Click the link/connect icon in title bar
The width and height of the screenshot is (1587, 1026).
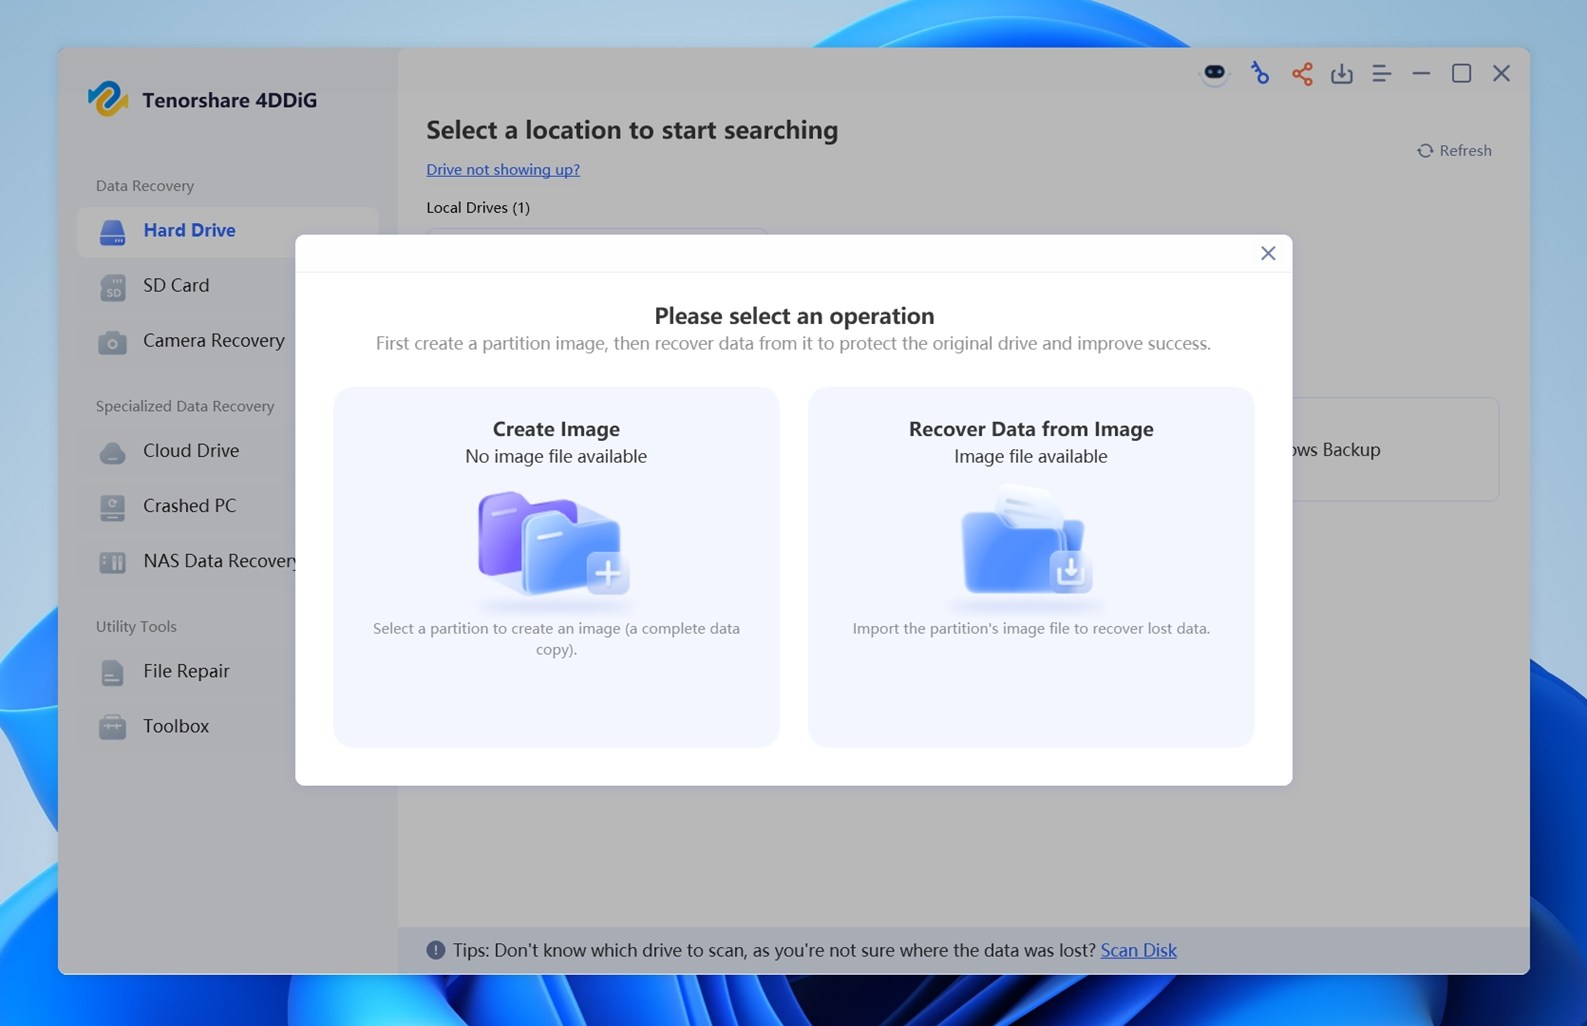(x=1259, y=74)
